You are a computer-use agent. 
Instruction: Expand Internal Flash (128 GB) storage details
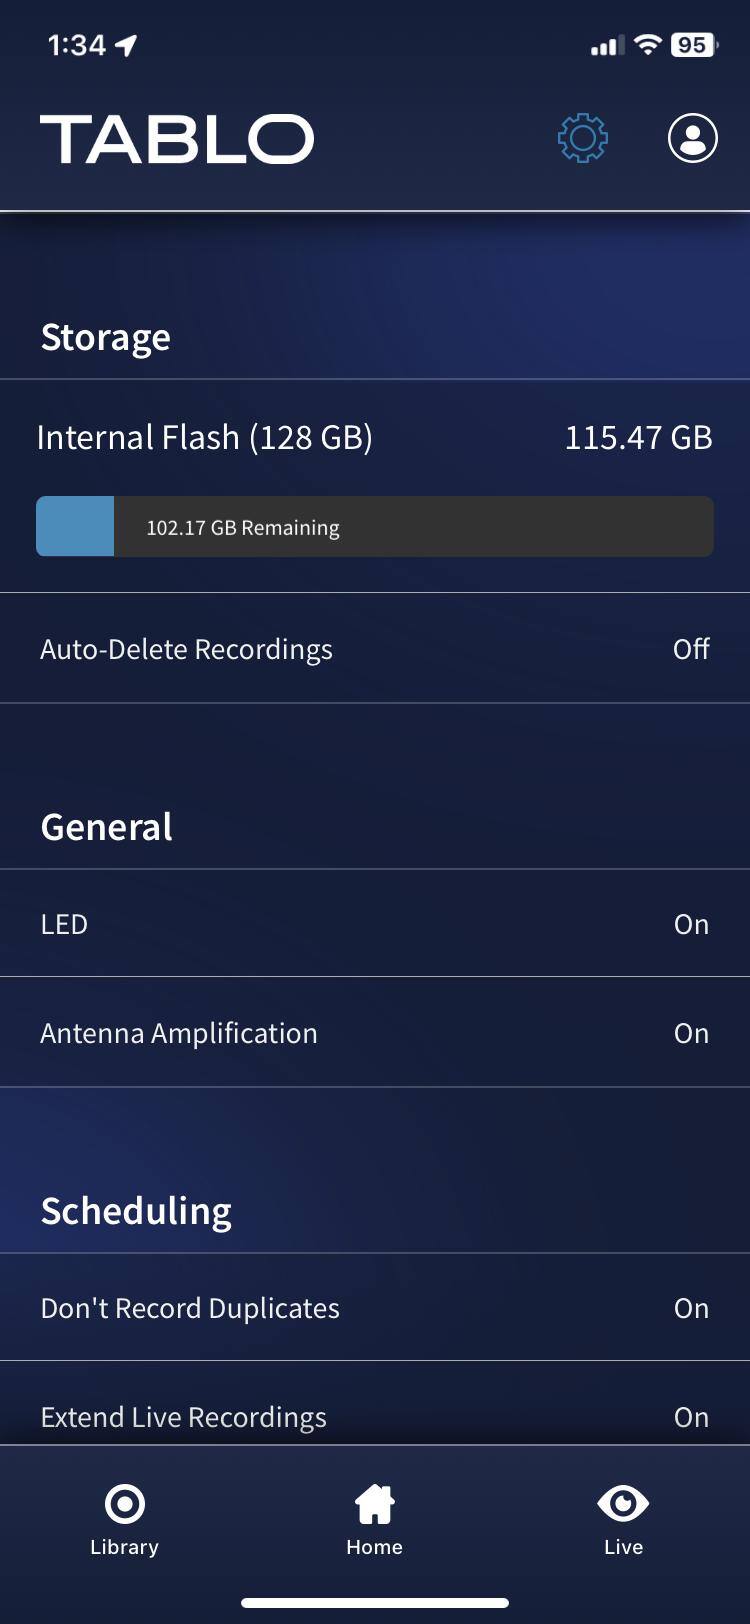point(205,437)
